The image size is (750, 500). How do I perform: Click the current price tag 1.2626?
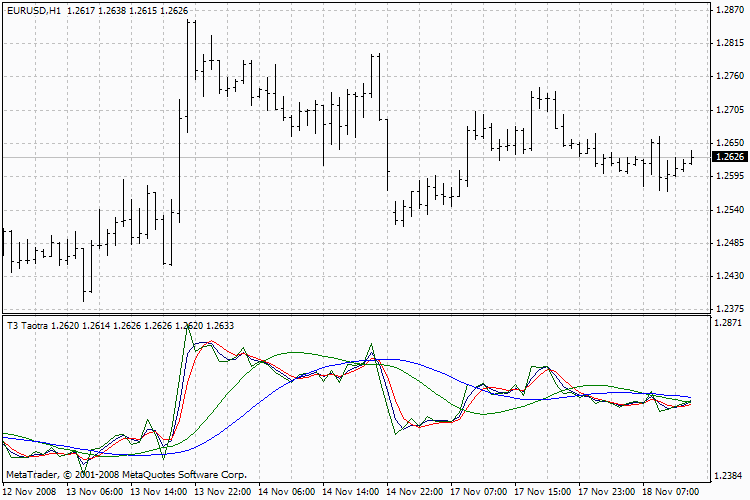pyautogui.click(x=729, y=156)
